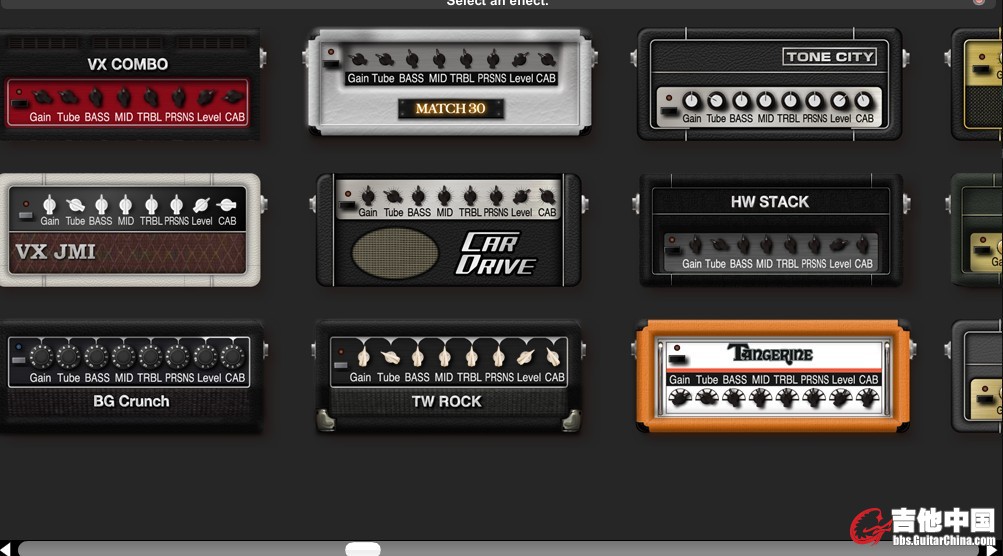The height and width of the screenshot is (556, 1003).
Task: Click the Tube knob on TW ROCK
Action: coord(390,356)
